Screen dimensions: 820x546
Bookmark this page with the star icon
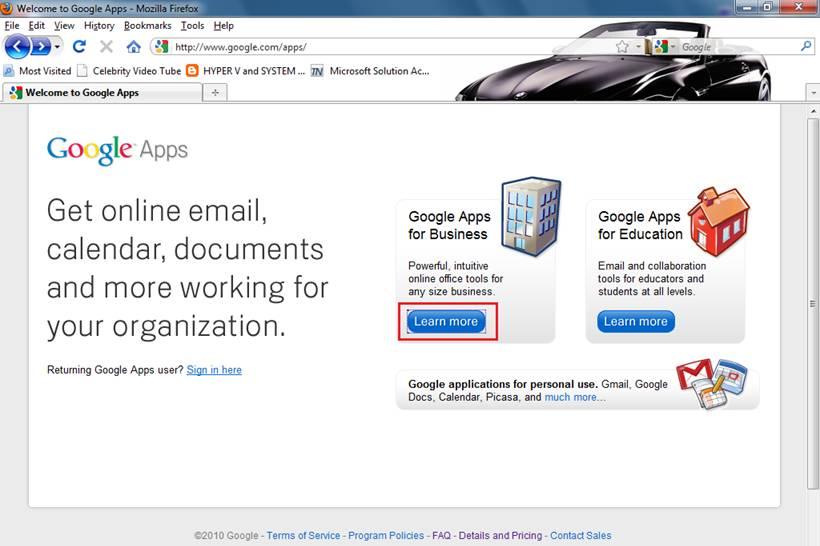click(x=622, y=47)
